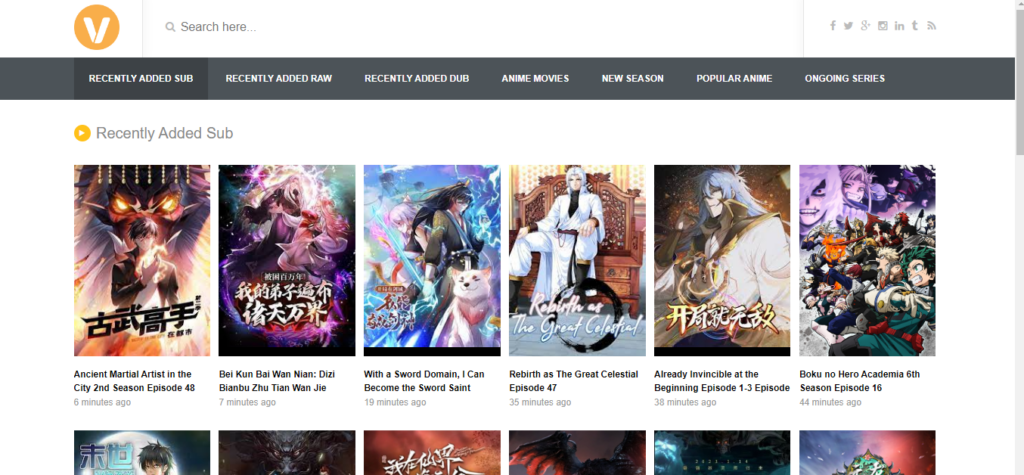Screen dimensions: 1024x475
Task: Click the Recently Added Sub section heading
Action: pos(165,133)
